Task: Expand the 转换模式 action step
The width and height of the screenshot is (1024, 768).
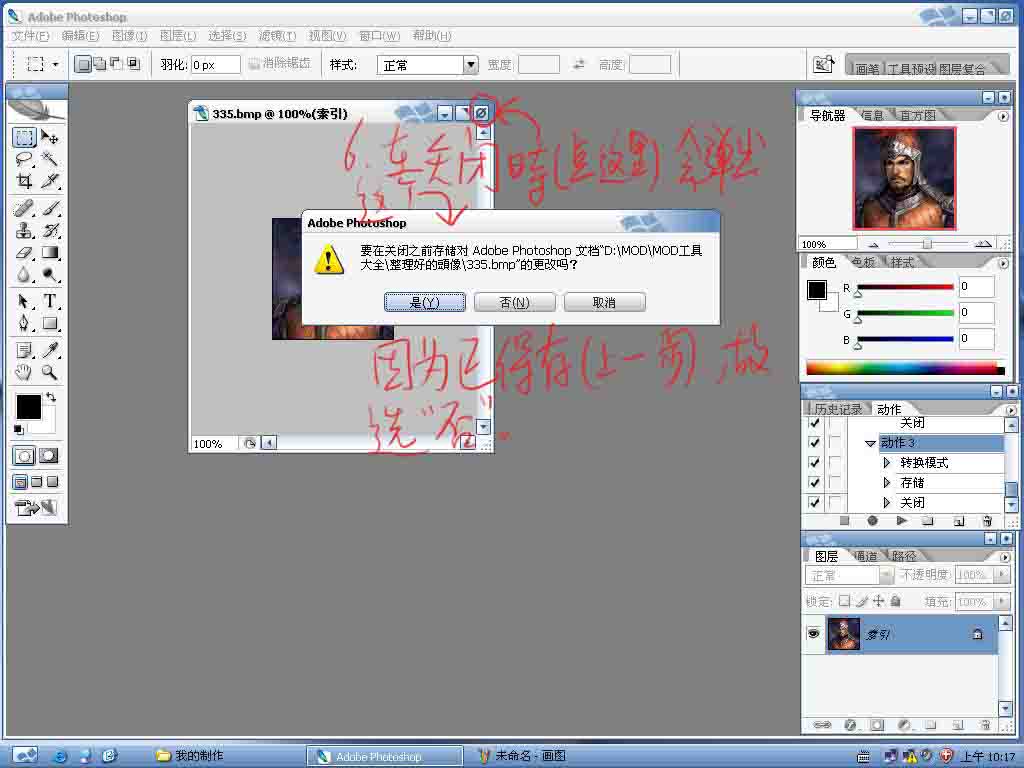Action: [886, 463]
